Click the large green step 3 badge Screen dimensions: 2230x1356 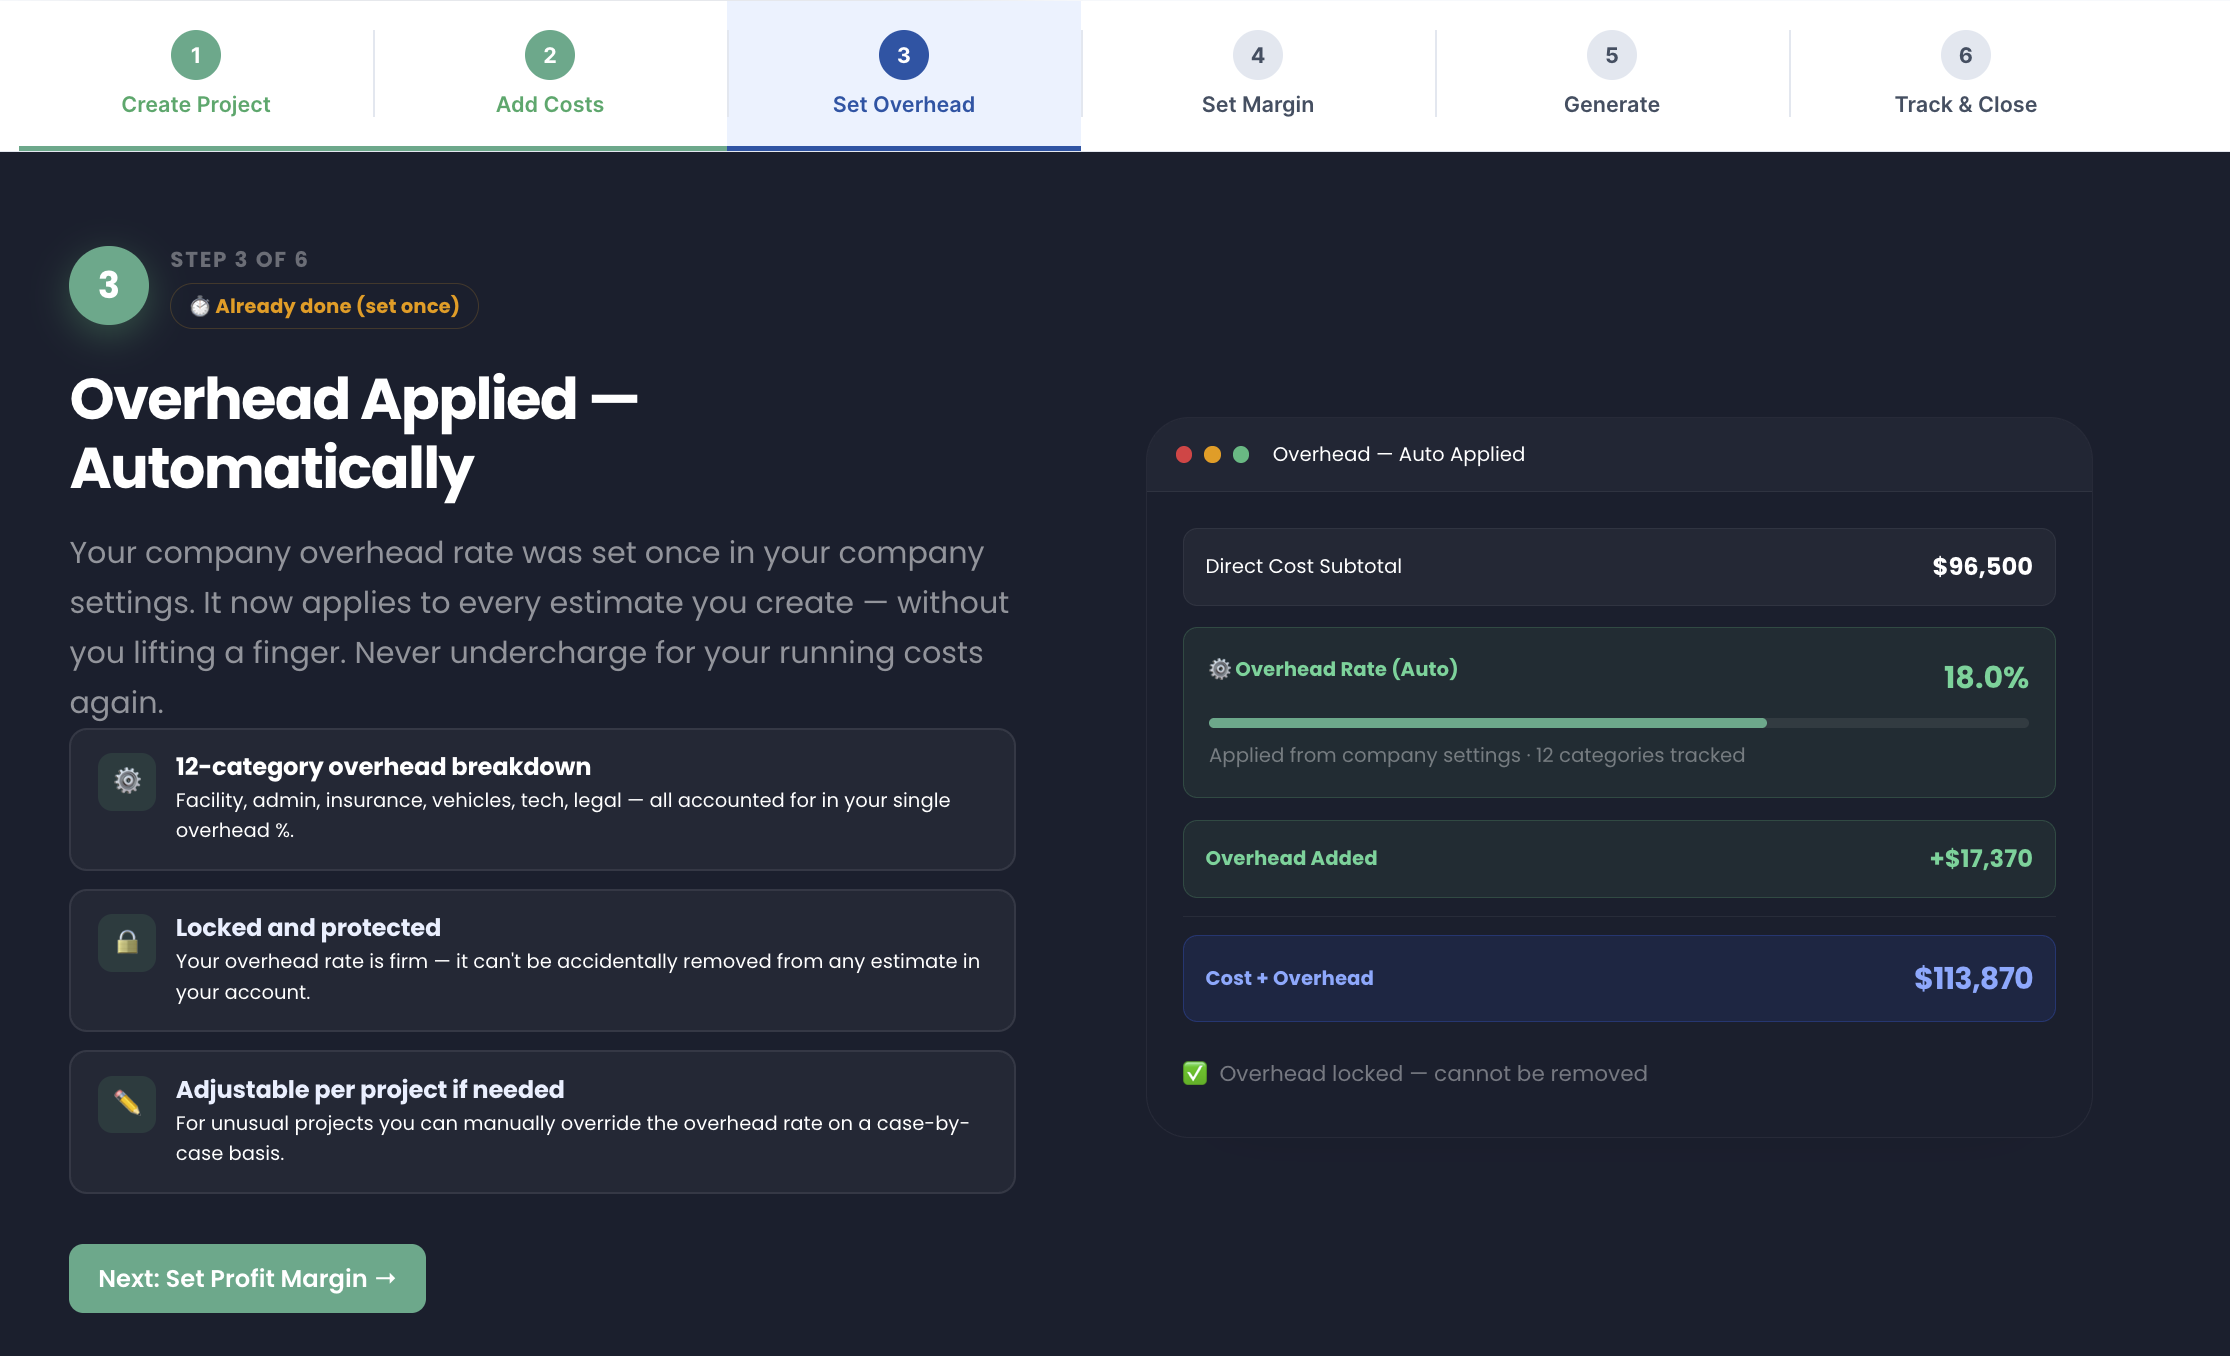[x=109, y=285]
